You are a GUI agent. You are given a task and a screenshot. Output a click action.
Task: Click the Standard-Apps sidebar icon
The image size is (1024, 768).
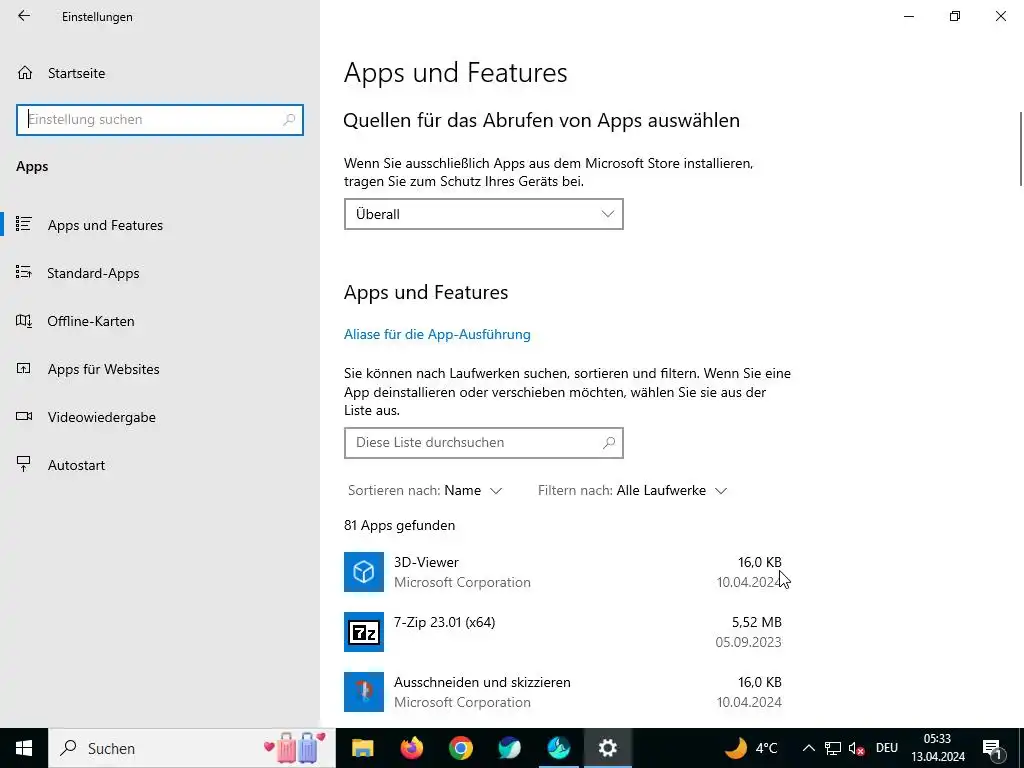tap(24, 272)
